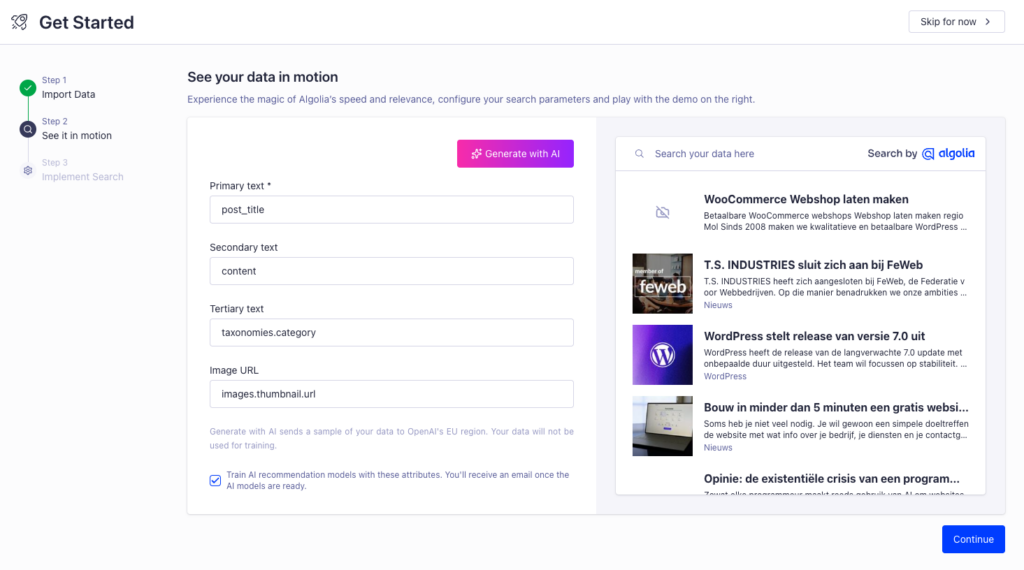Click the Experience the magic of Algolia subtitle
The width and height of the screenshot is (1024, 570).
click(x=471, y=99)
